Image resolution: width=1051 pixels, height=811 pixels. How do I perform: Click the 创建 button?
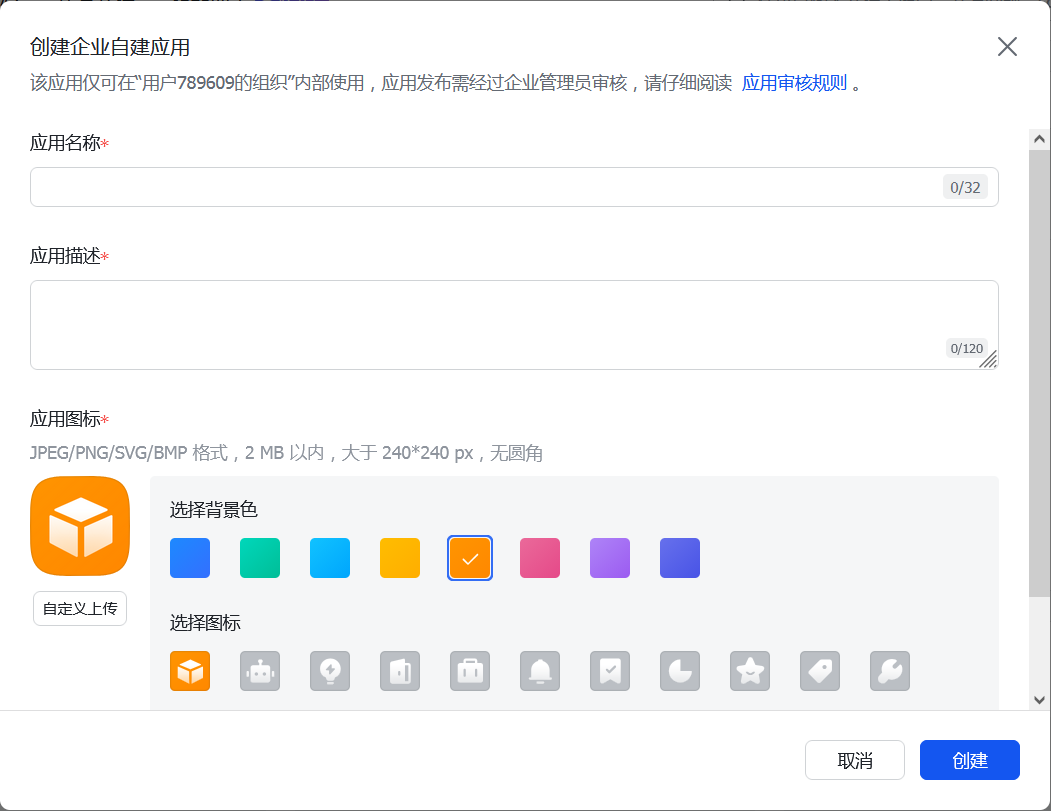point(970,760)
